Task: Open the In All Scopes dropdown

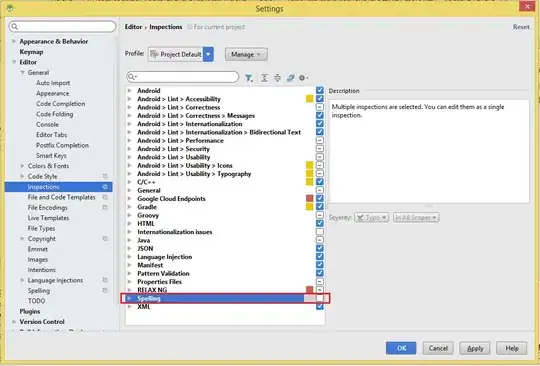Action: (416, 218)
